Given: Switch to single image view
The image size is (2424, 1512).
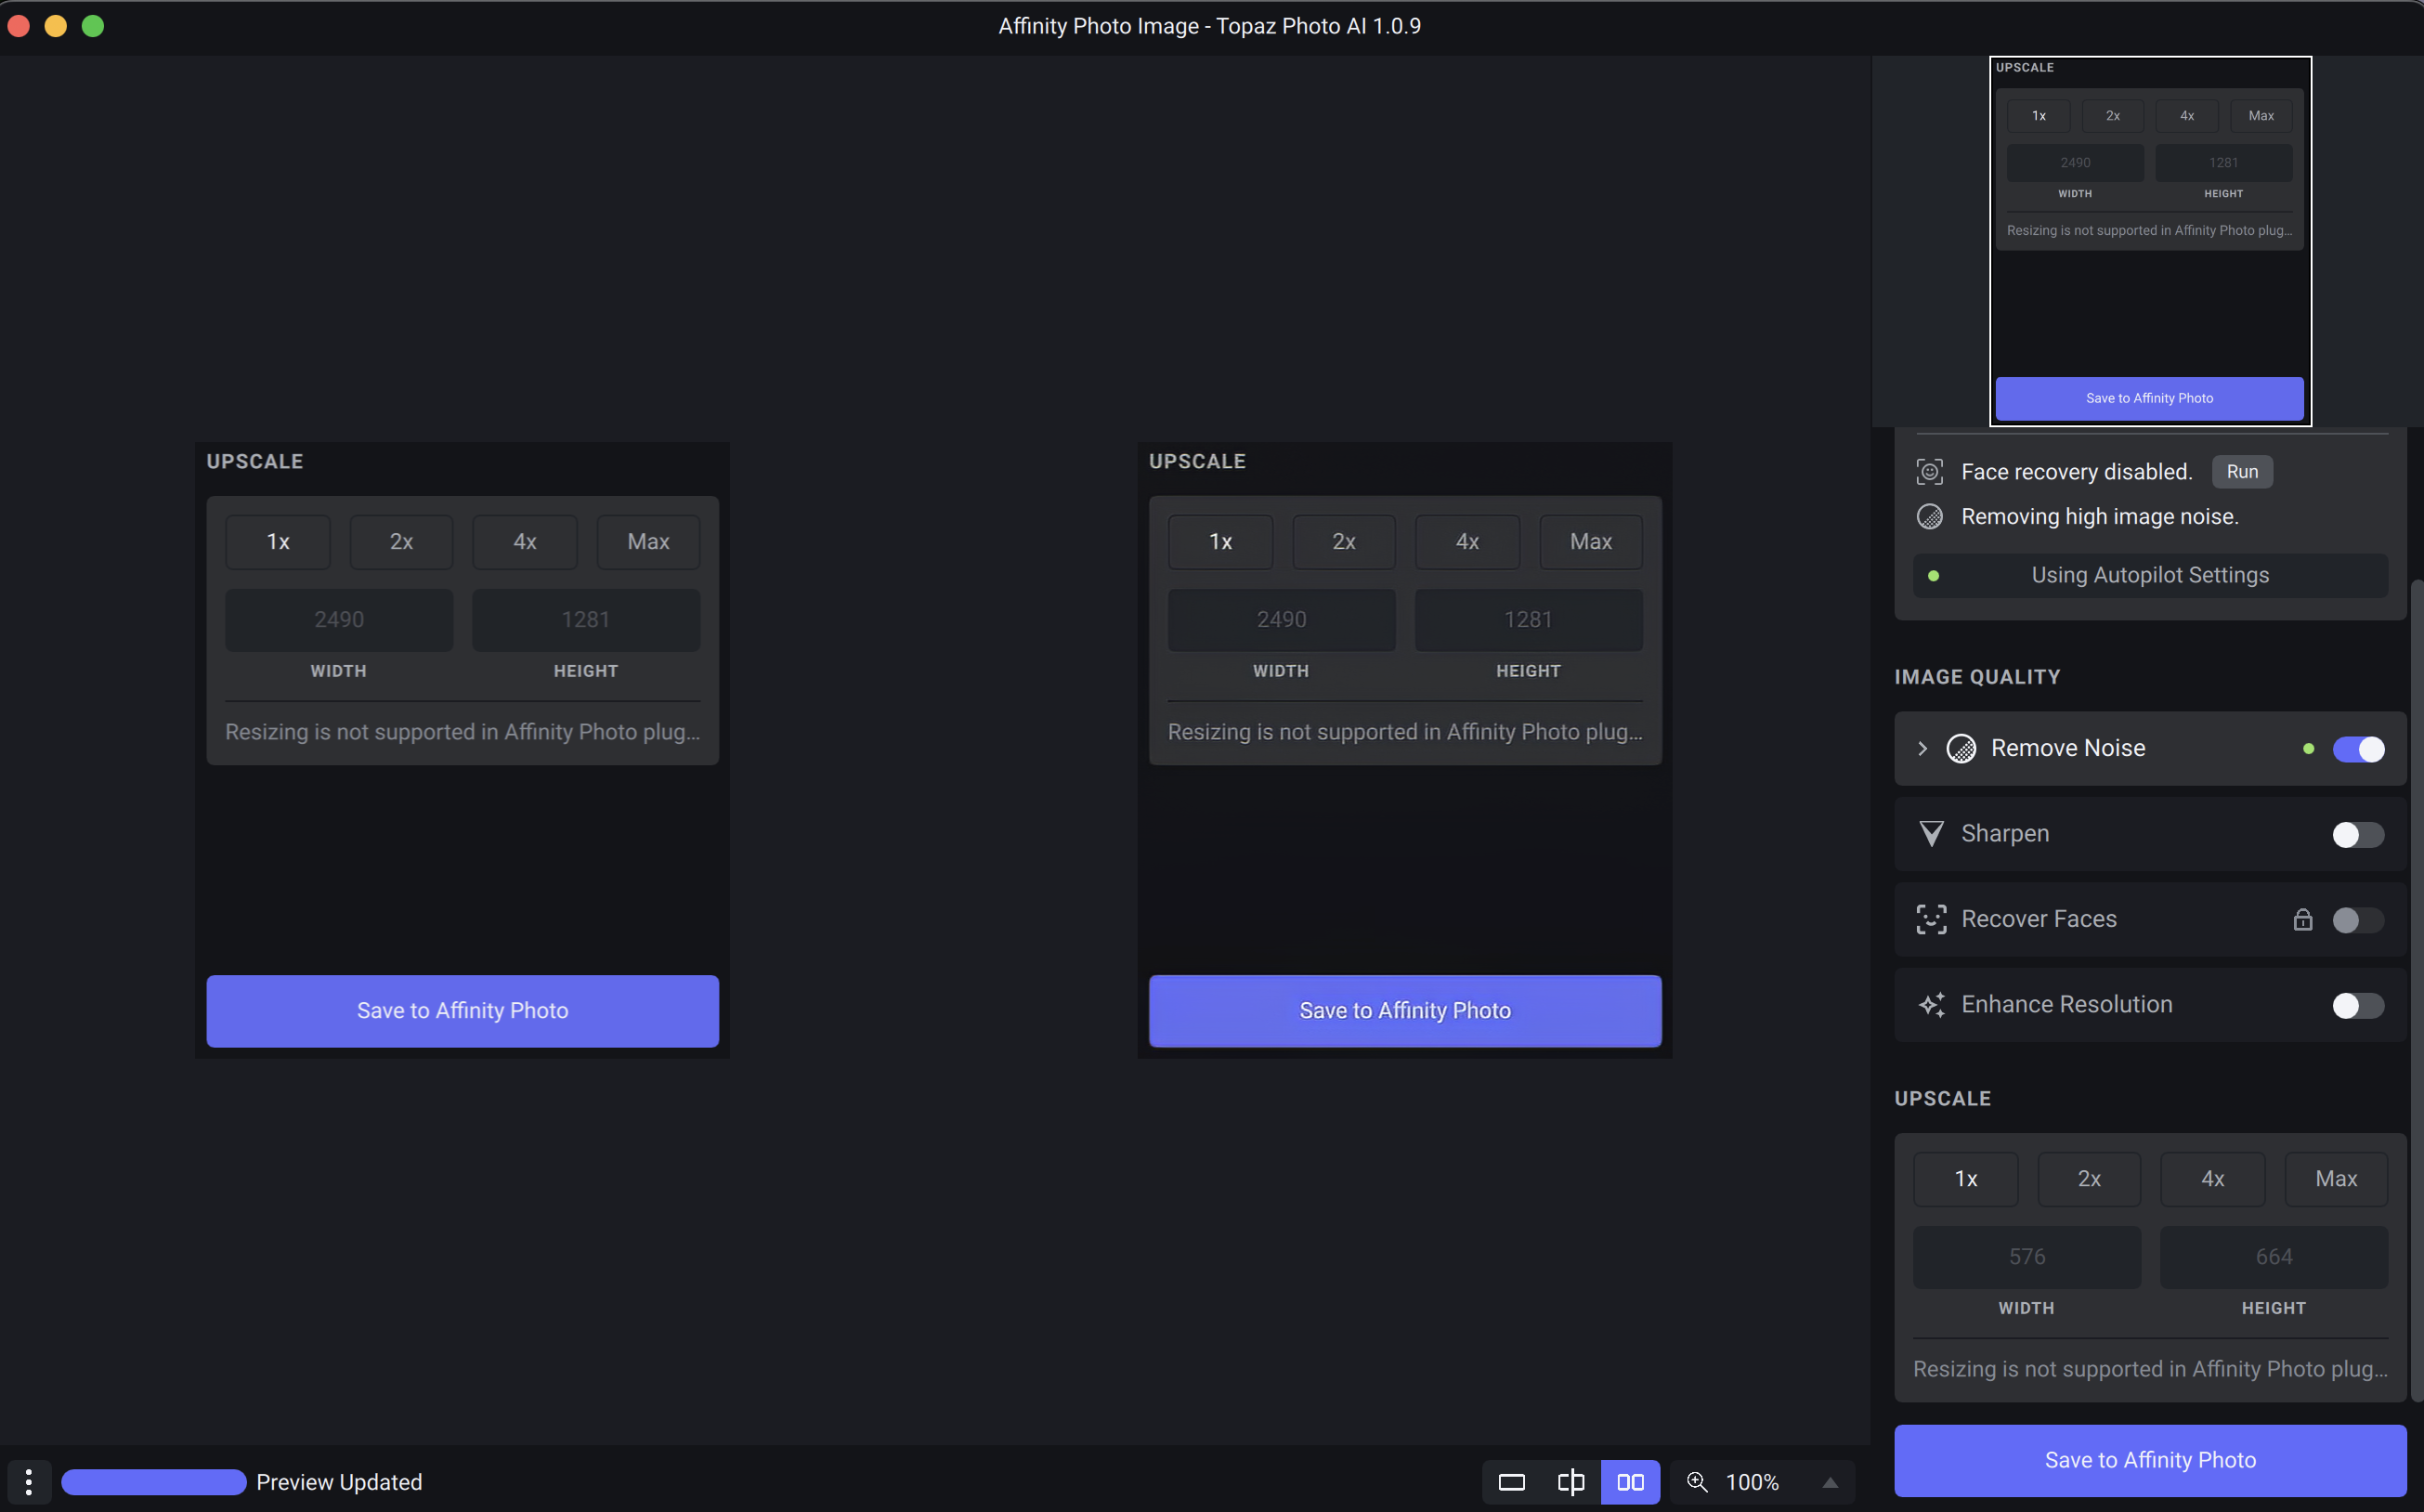Looking at the screenshot, I should 1511,1481.
